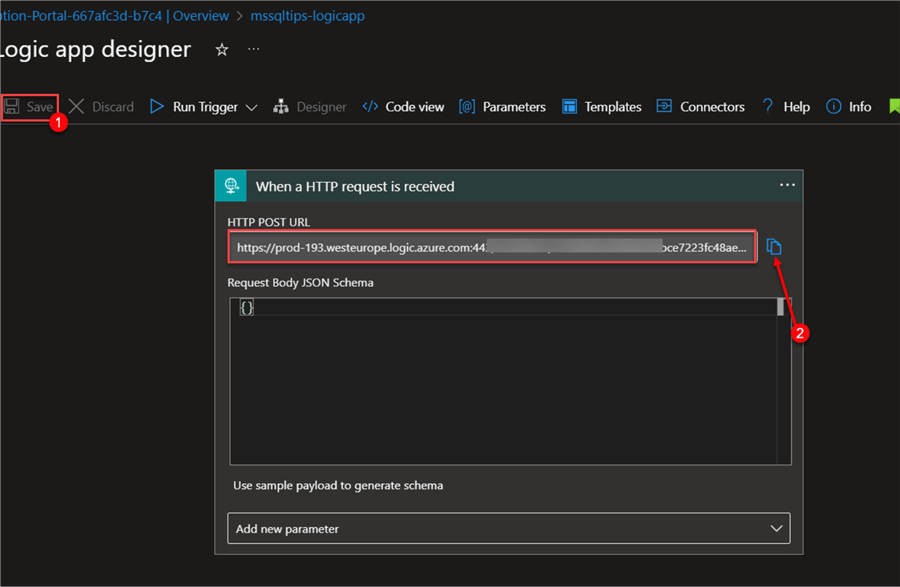This screenshot has width=900, height=587.
Task: Click the Help question mark icon
Action: click(x=768, y=107)
